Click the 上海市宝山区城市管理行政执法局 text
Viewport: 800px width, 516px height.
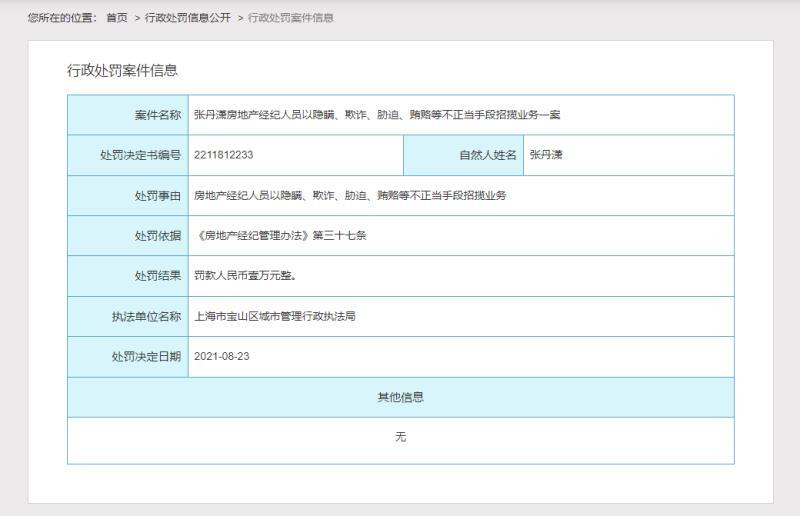pos(275,317)
